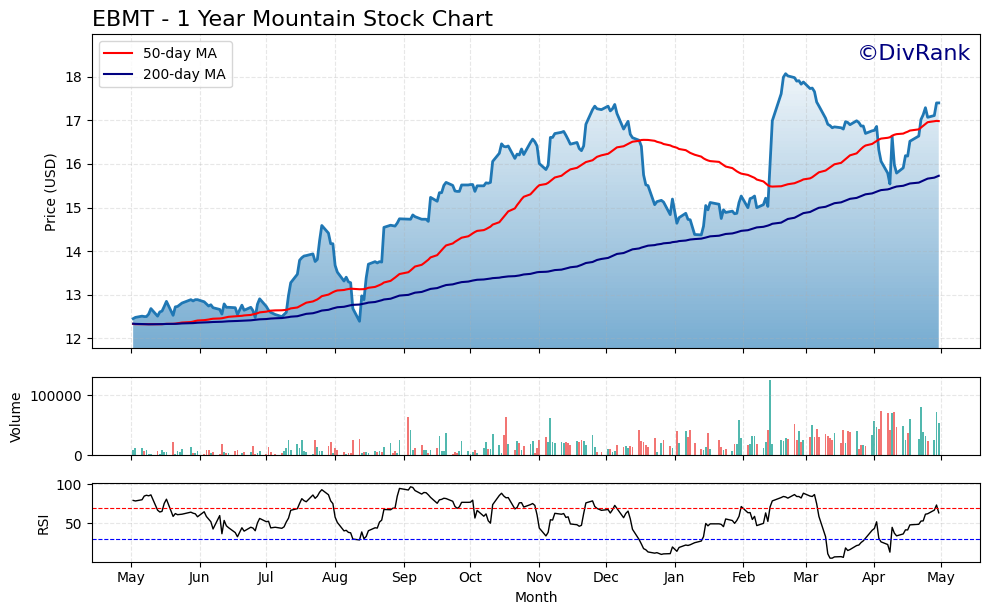The image size is (989, 615).
Task: Click the navy line sample in the legend
Action: [x=119, y=74]
